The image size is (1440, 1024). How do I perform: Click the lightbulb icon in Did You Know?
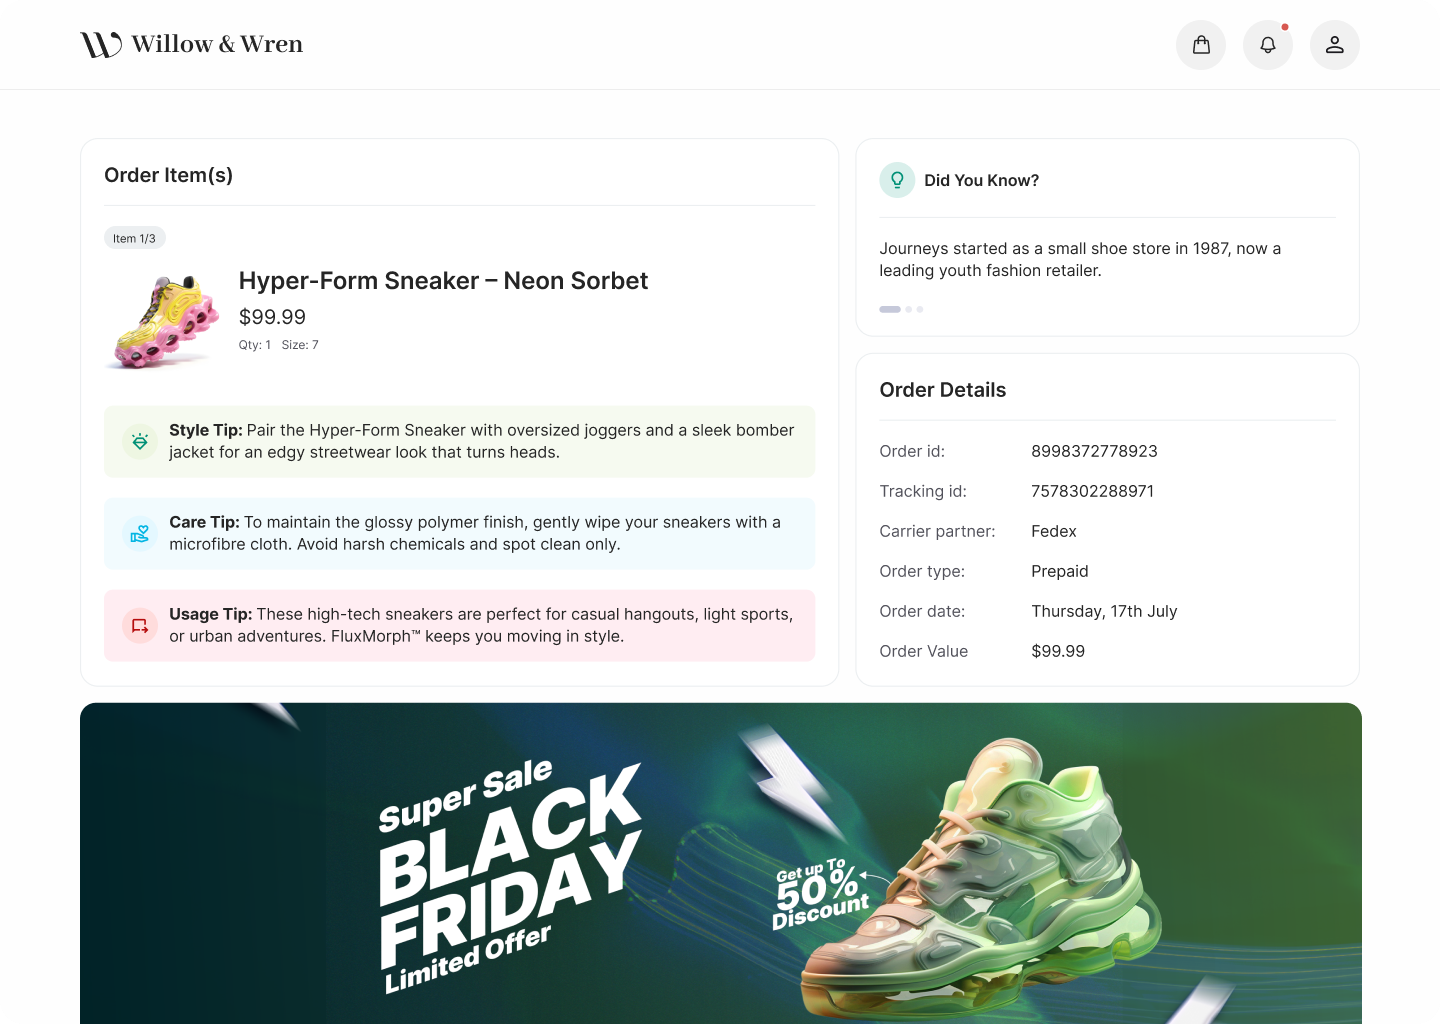click(897, 180)
